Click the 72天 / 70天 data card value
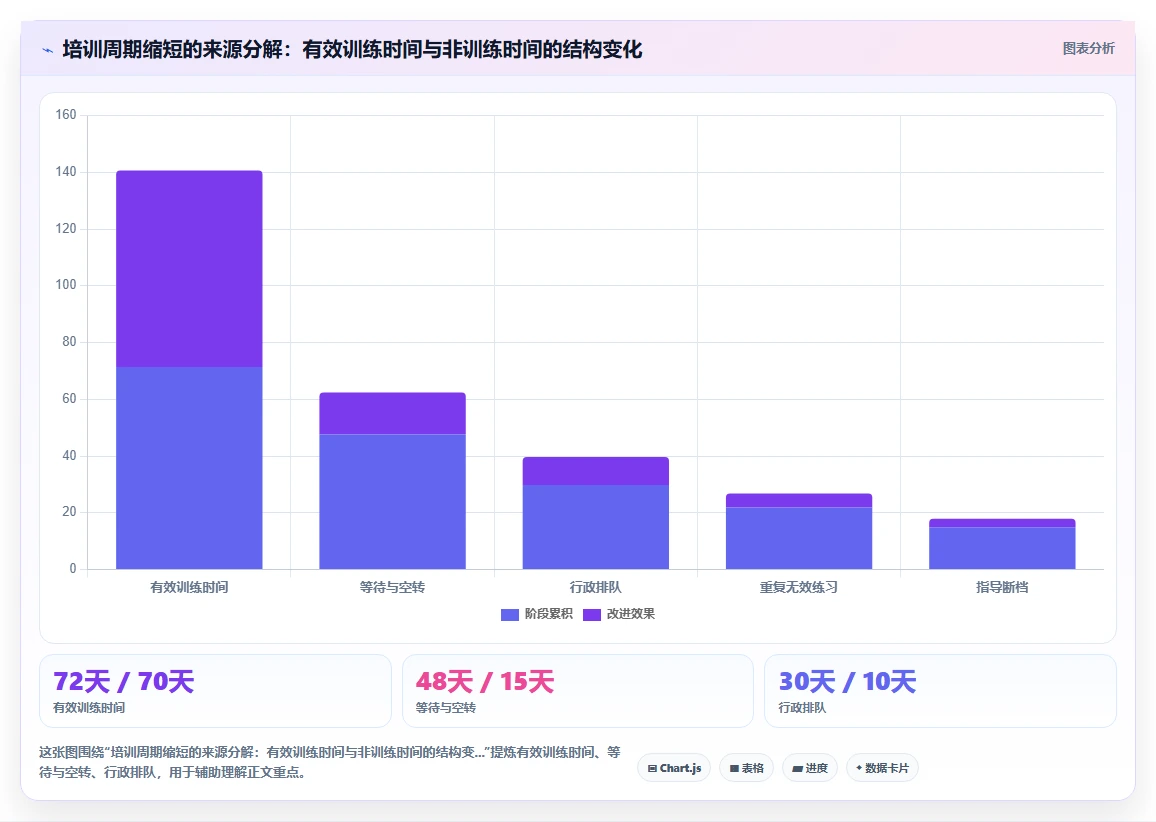 [123, 682]
